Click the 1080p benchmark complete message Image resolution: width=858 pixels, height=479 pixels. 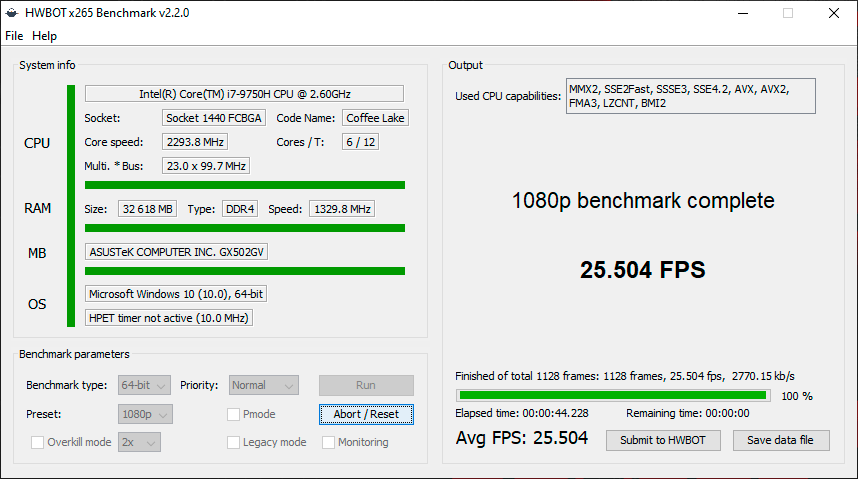pos(643,201)
